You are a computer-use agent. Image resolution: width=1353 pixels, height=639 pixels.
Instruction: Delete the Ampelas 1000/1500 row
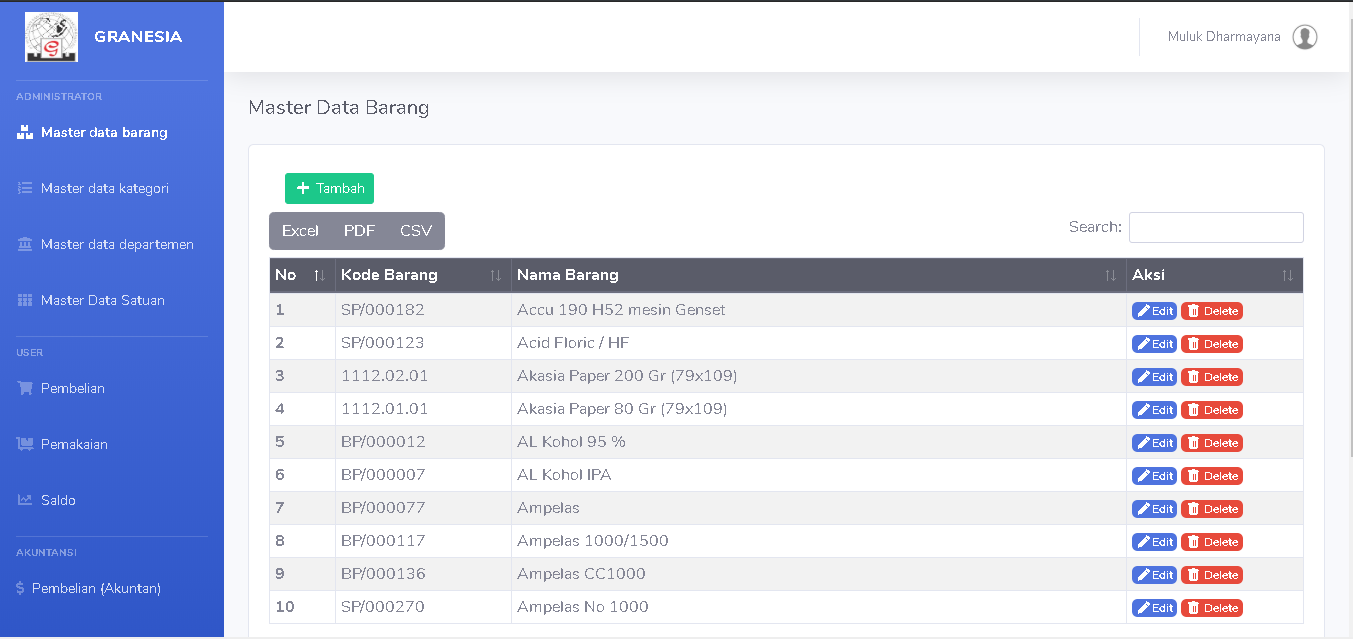[1212, 542]
